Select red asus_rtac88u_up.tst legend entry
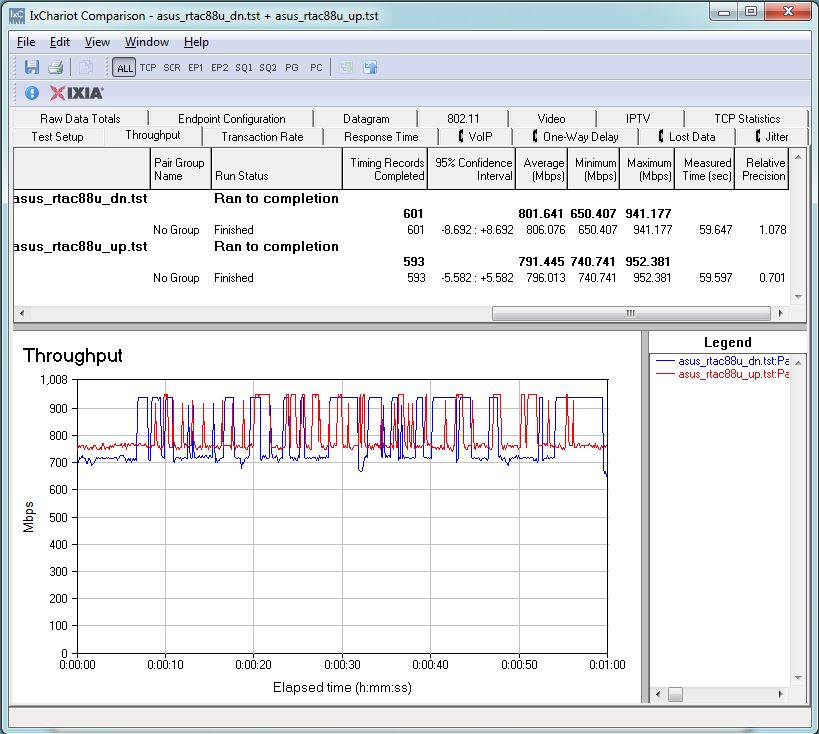This screenshot has width=819, height=734. (x=722, y=374)
